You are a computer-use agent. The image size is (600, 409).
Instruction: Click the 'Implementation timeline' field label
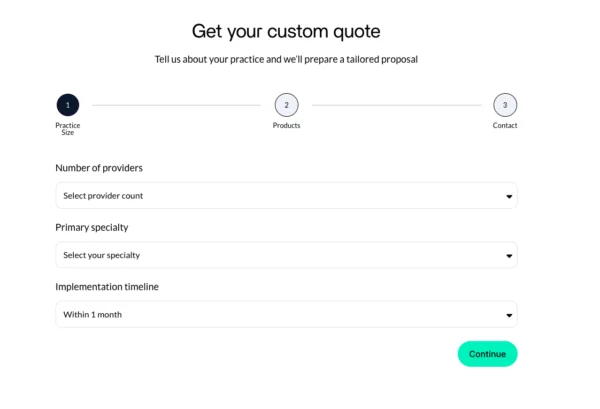pyautogui.click(x=107, y=287)
